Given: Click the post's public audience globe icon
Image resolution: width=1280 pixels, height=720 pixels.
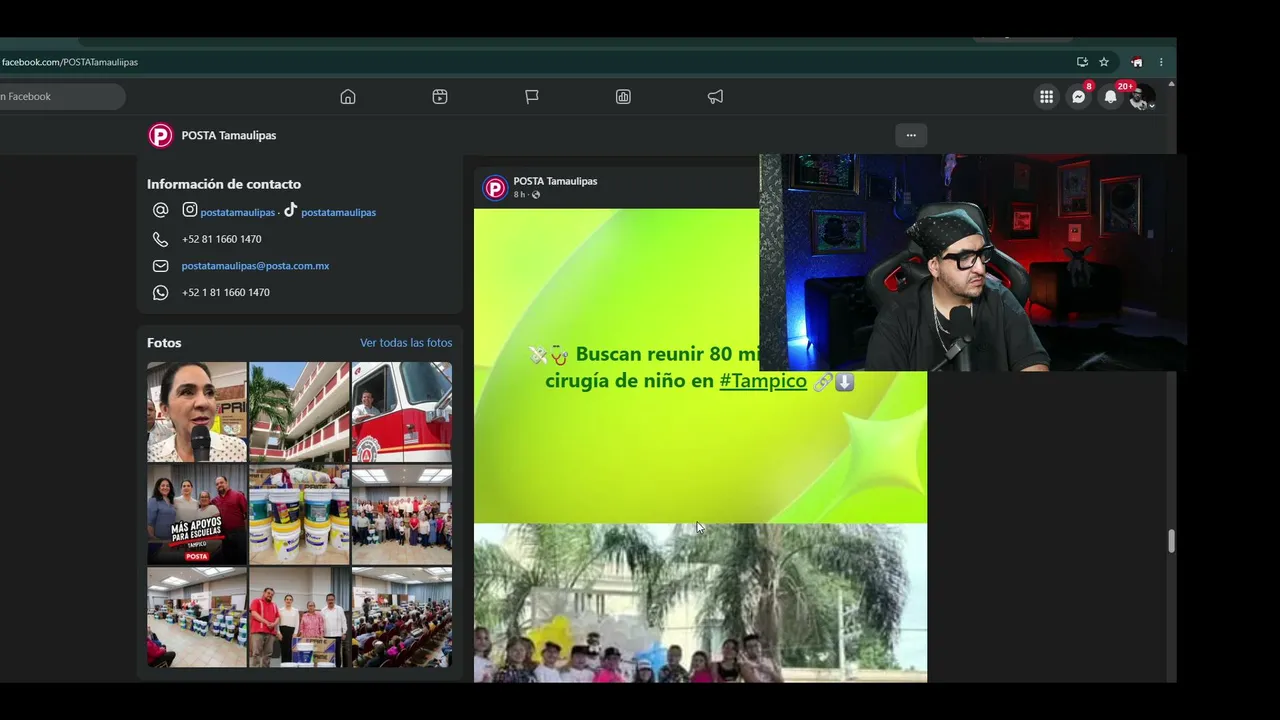Looking at the screenshot, I should tap(536, 195).
